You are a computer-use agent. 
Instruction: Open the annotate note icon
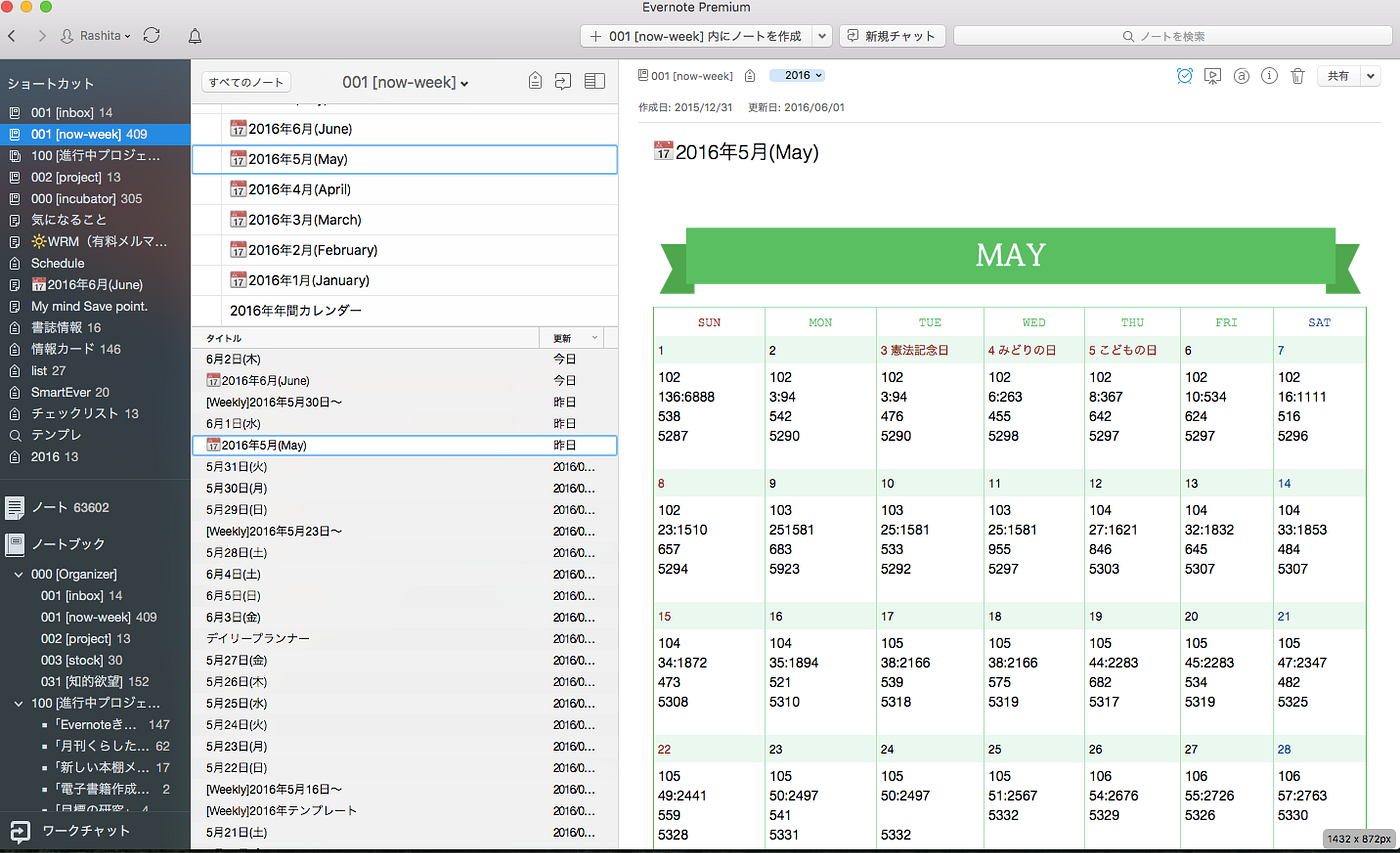pyautogui.click(x=1241, y=75)
